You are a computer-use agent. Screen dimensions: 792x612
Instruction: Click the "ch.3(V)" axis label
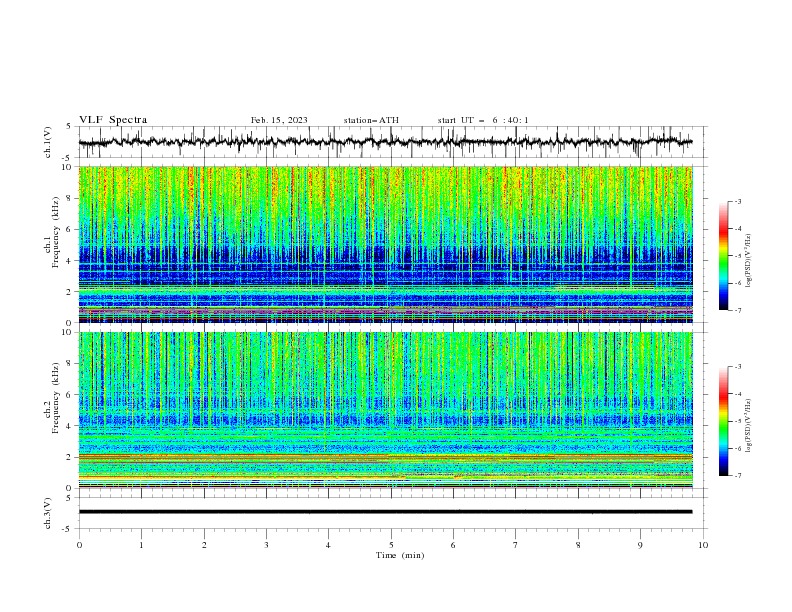(x=48, y=513)
